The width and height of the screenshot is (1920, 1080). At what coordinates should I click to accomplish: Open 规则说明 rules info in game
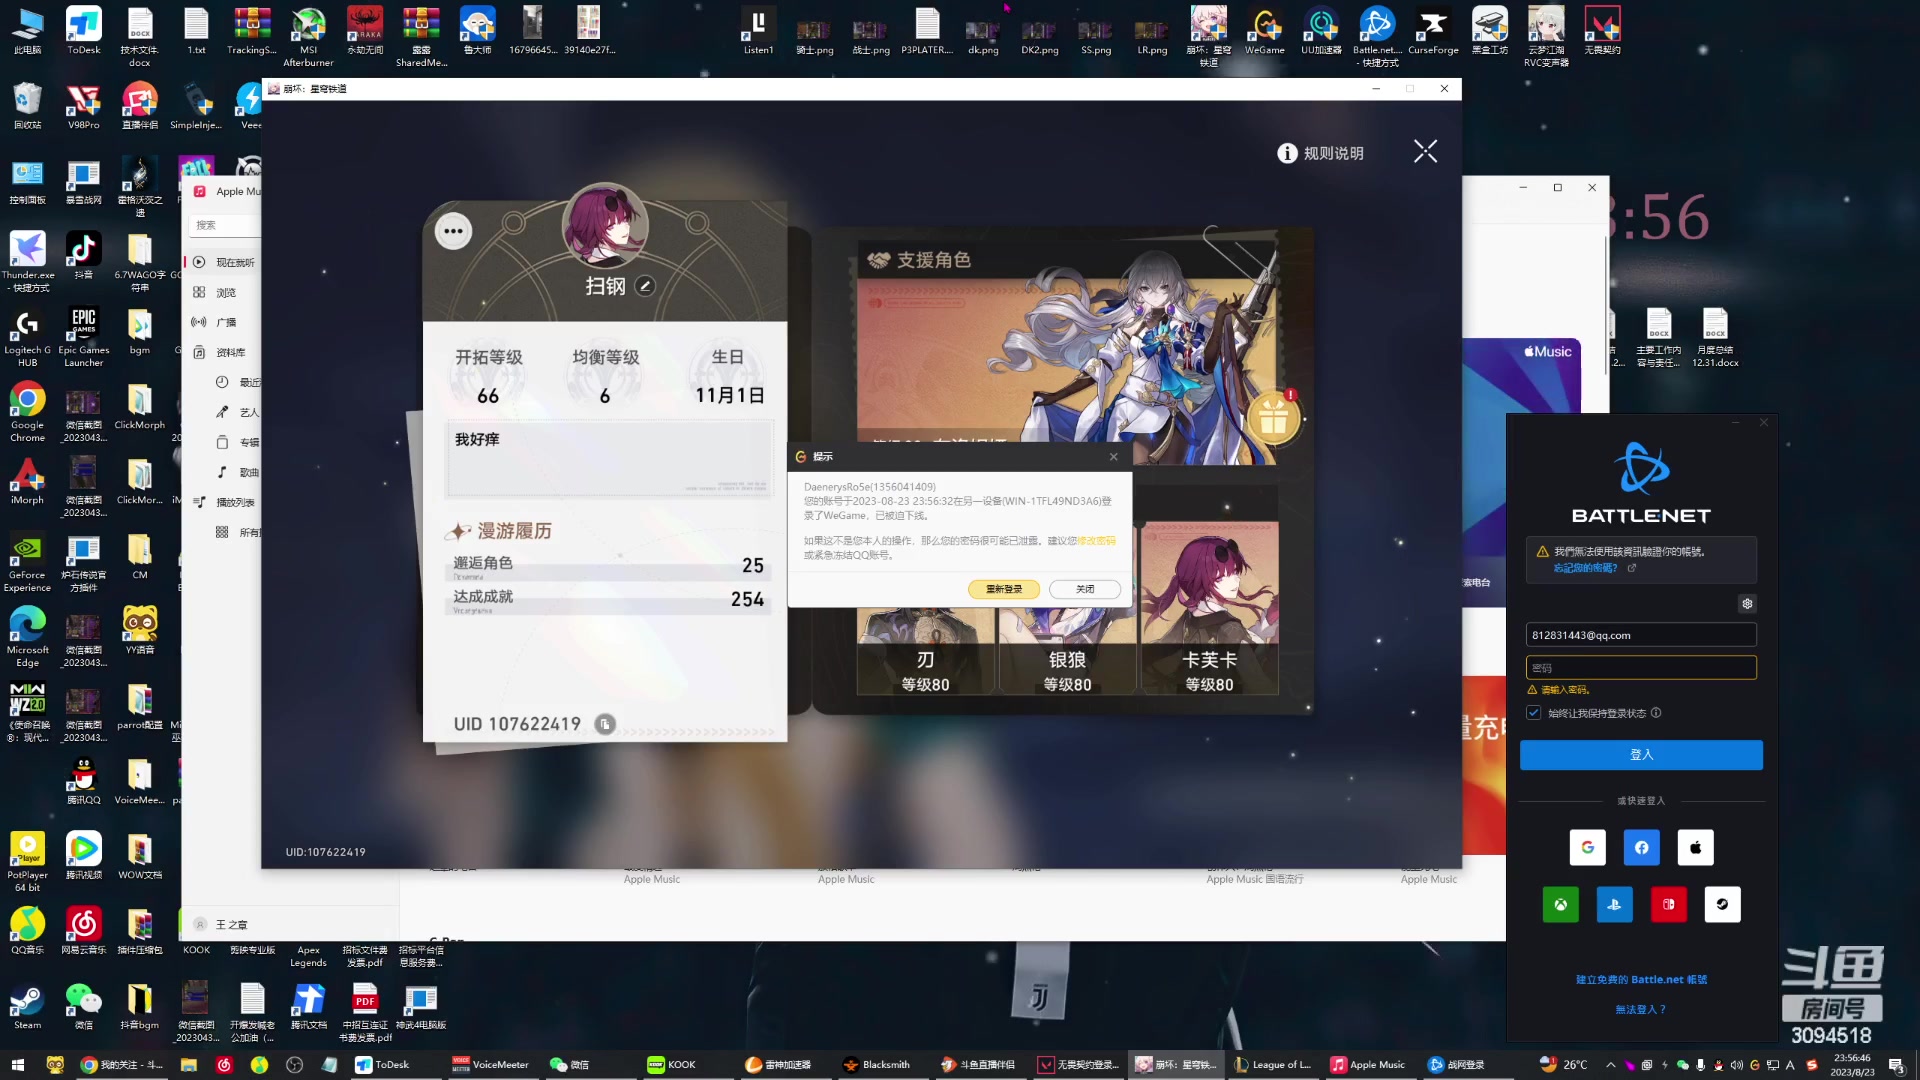point(1320,153)
